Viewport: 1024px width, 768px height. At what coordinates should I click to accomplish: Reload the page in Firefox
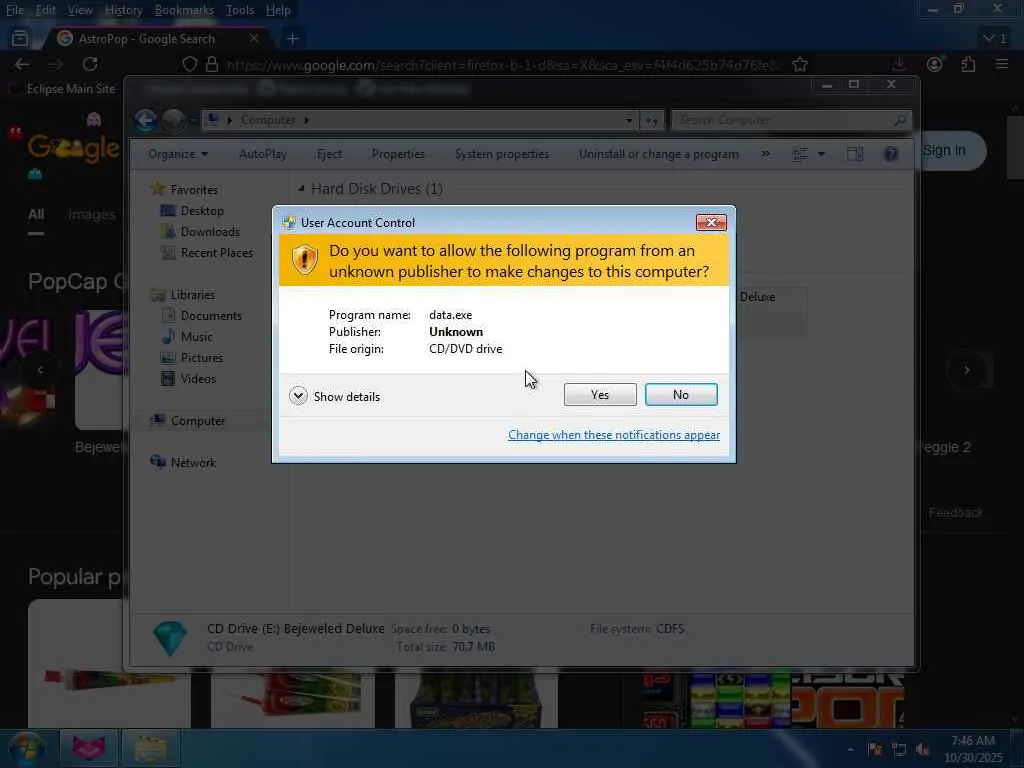pos(90,64)
